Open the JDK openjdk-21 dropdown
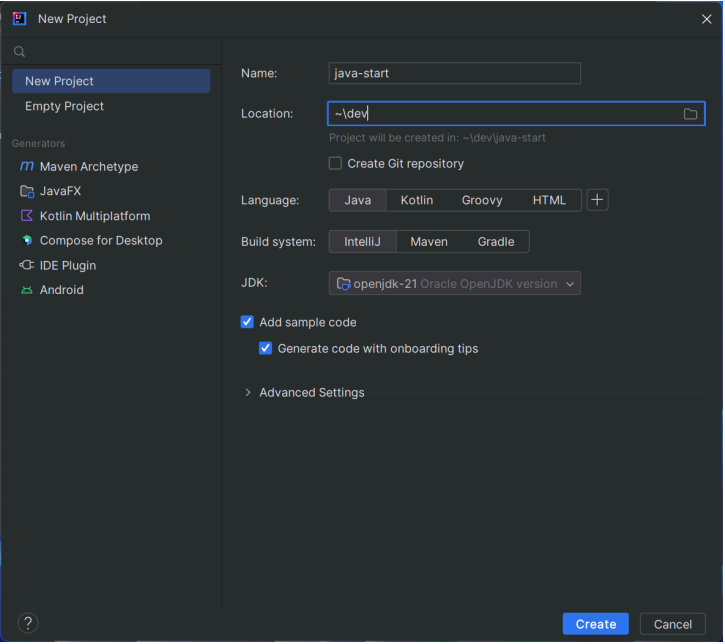725x644 pixels. [455, 283]
